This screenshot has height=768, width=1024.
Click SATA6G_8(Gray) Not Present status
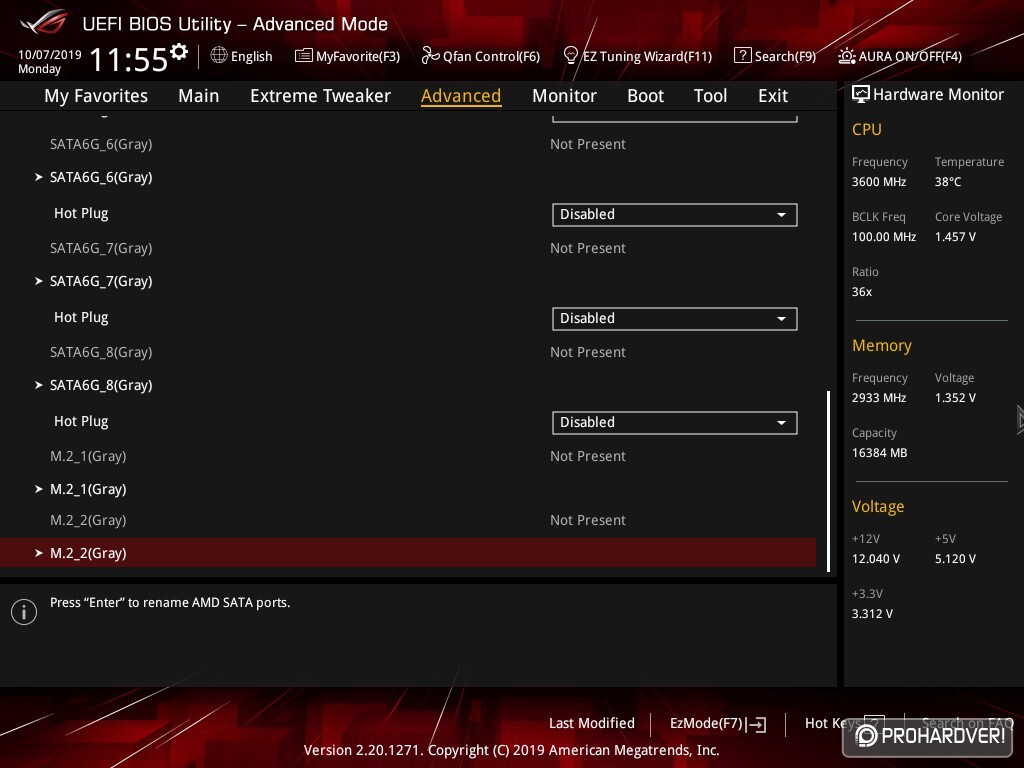(x=588, y=352)
